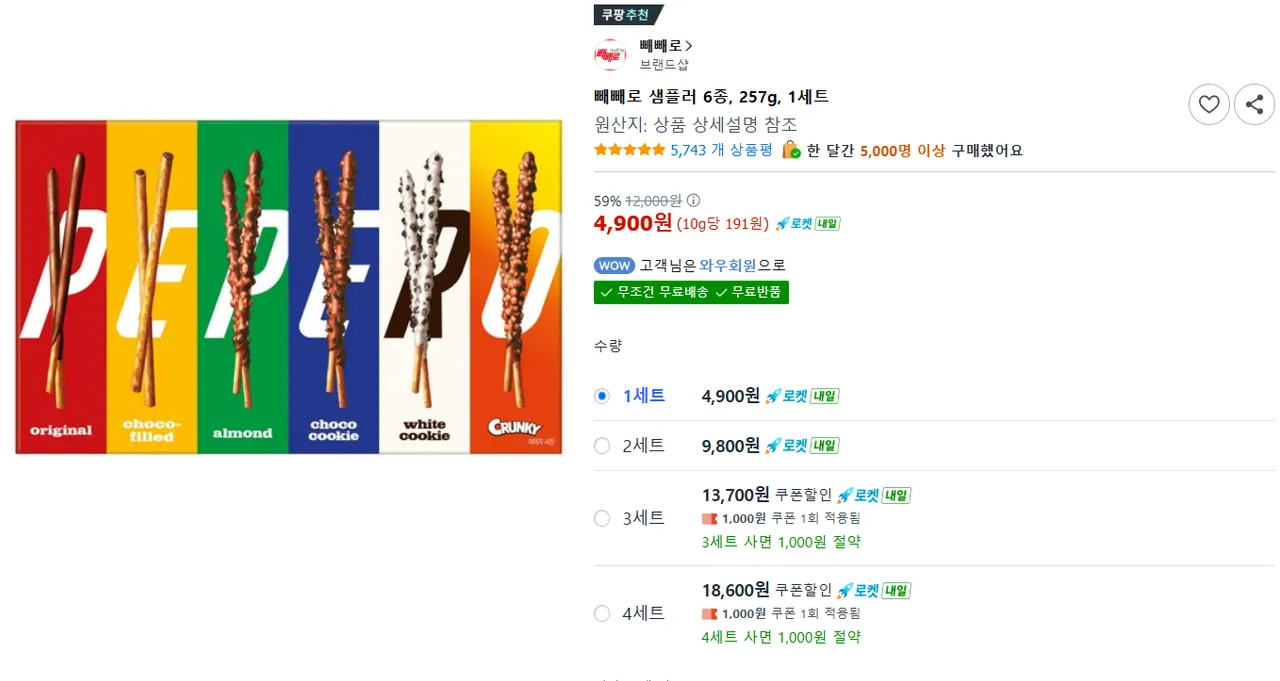Select the 1세트 radio option
The height and width of the screenshot is (681, 1280).
[602, 396]
